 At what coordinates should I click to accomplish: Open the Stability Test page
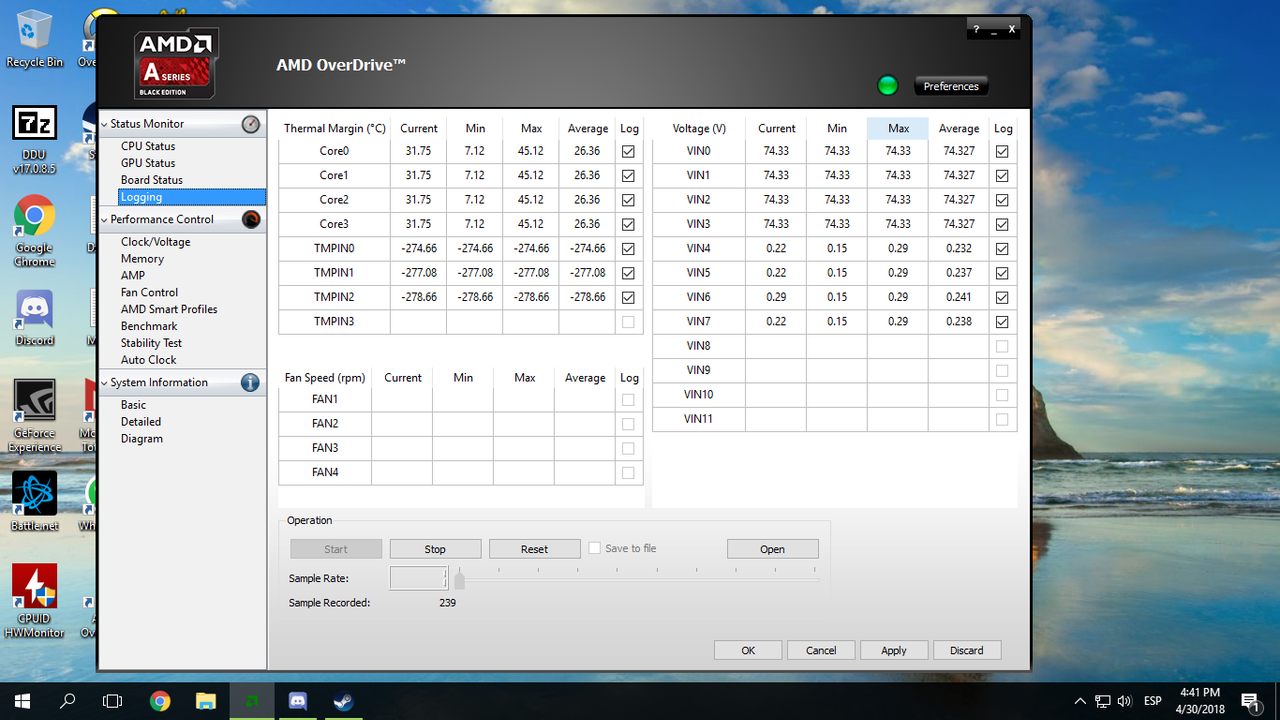click(x=151, y=343)
